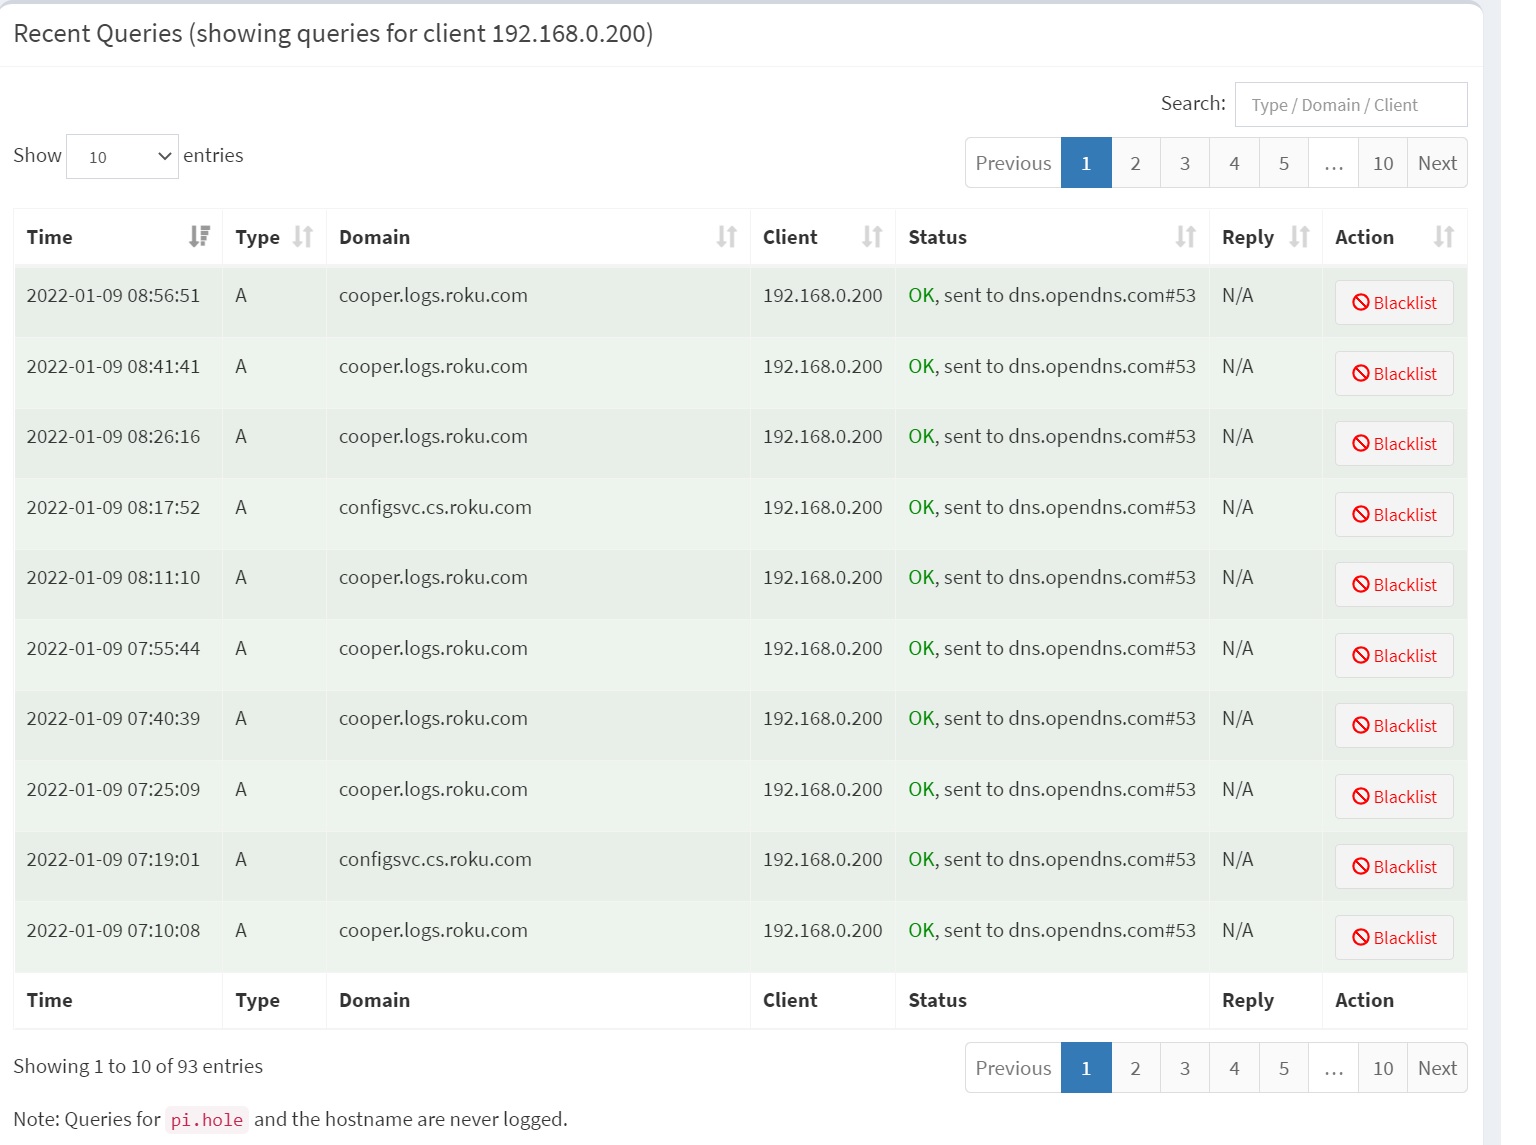This screenshot has width=1536, height=1145.
Task: Blacklist the 08:26:16 query
Action: tap(1394, 443)
